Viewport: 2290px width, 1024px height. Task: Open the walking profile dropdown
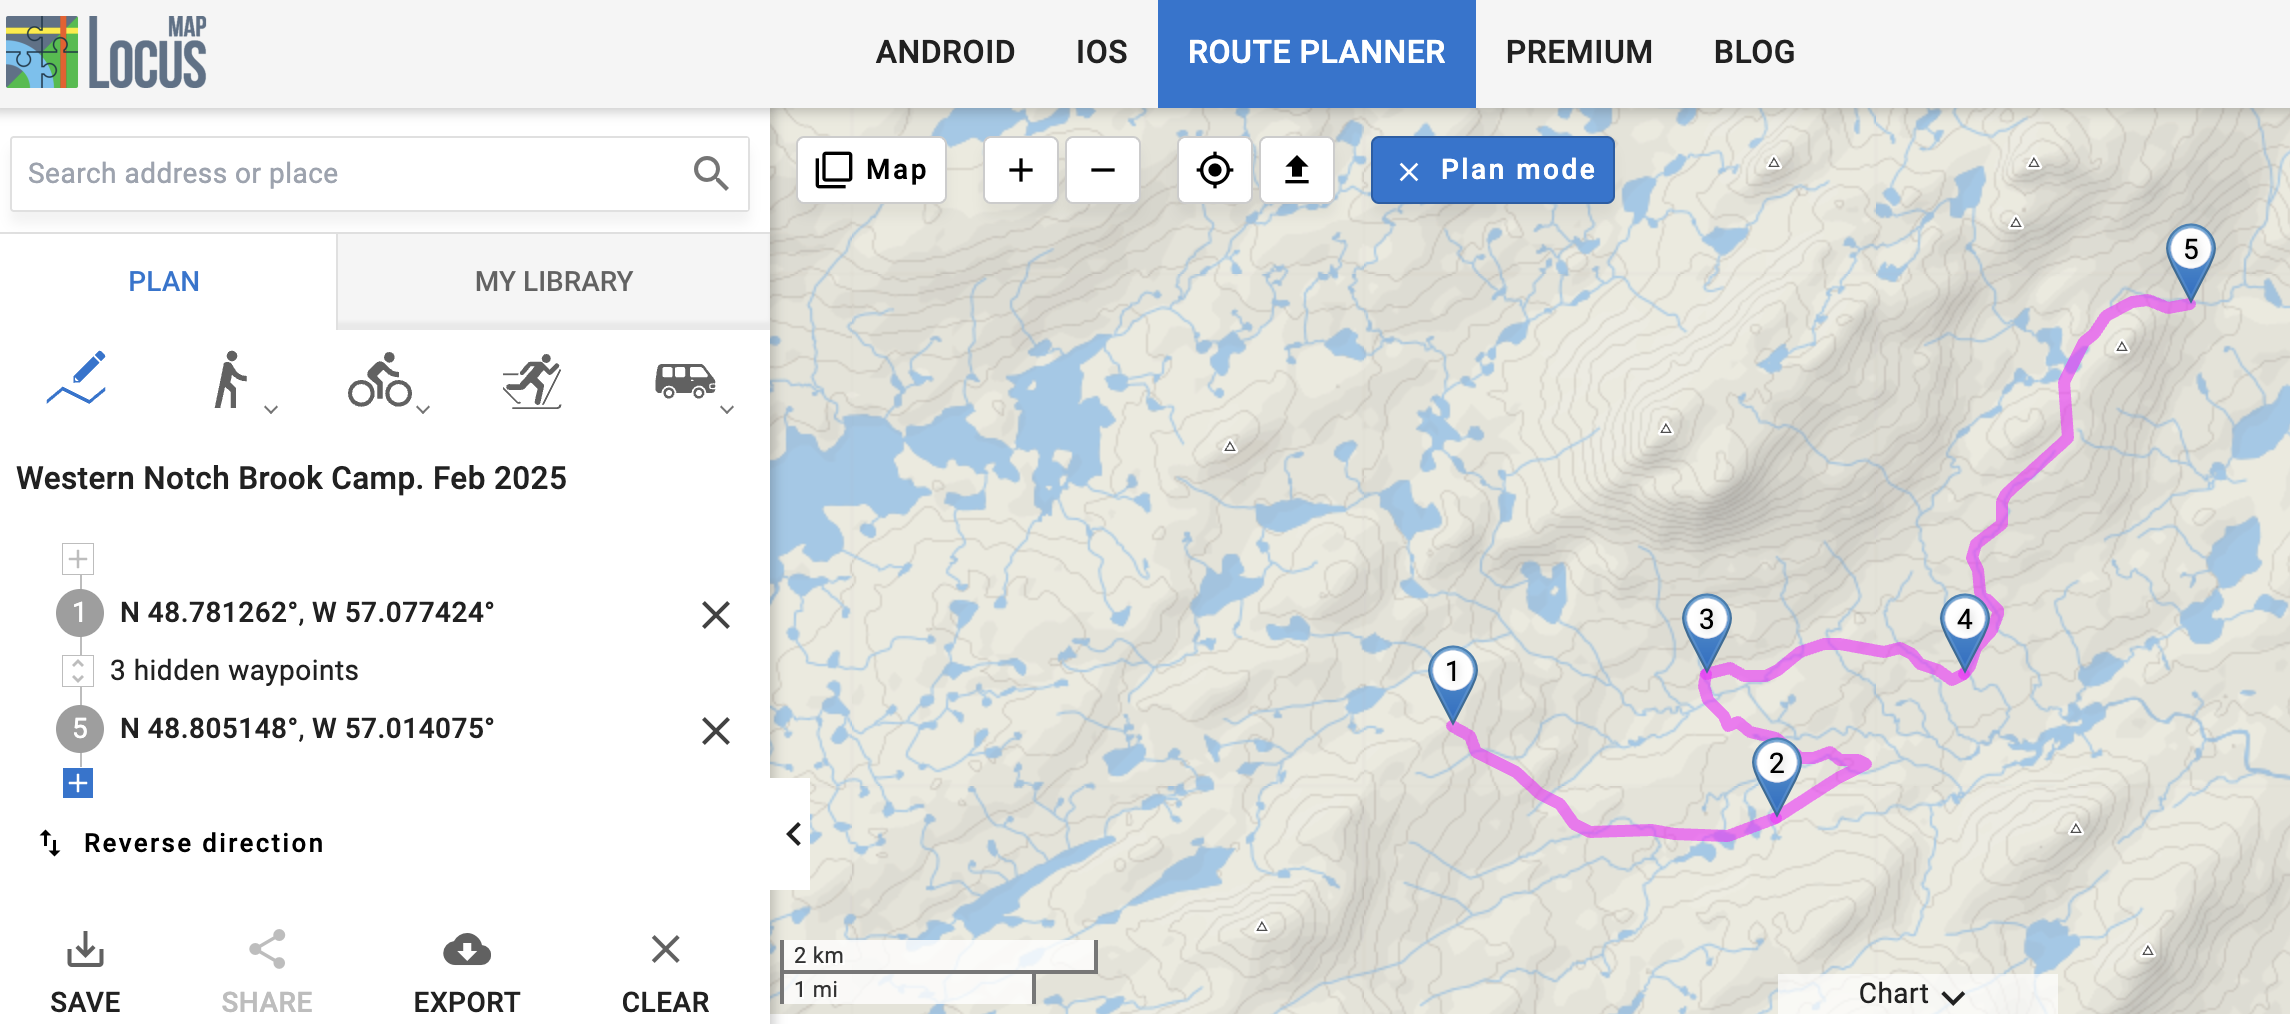pyautogui.click(x=270, y=409)
